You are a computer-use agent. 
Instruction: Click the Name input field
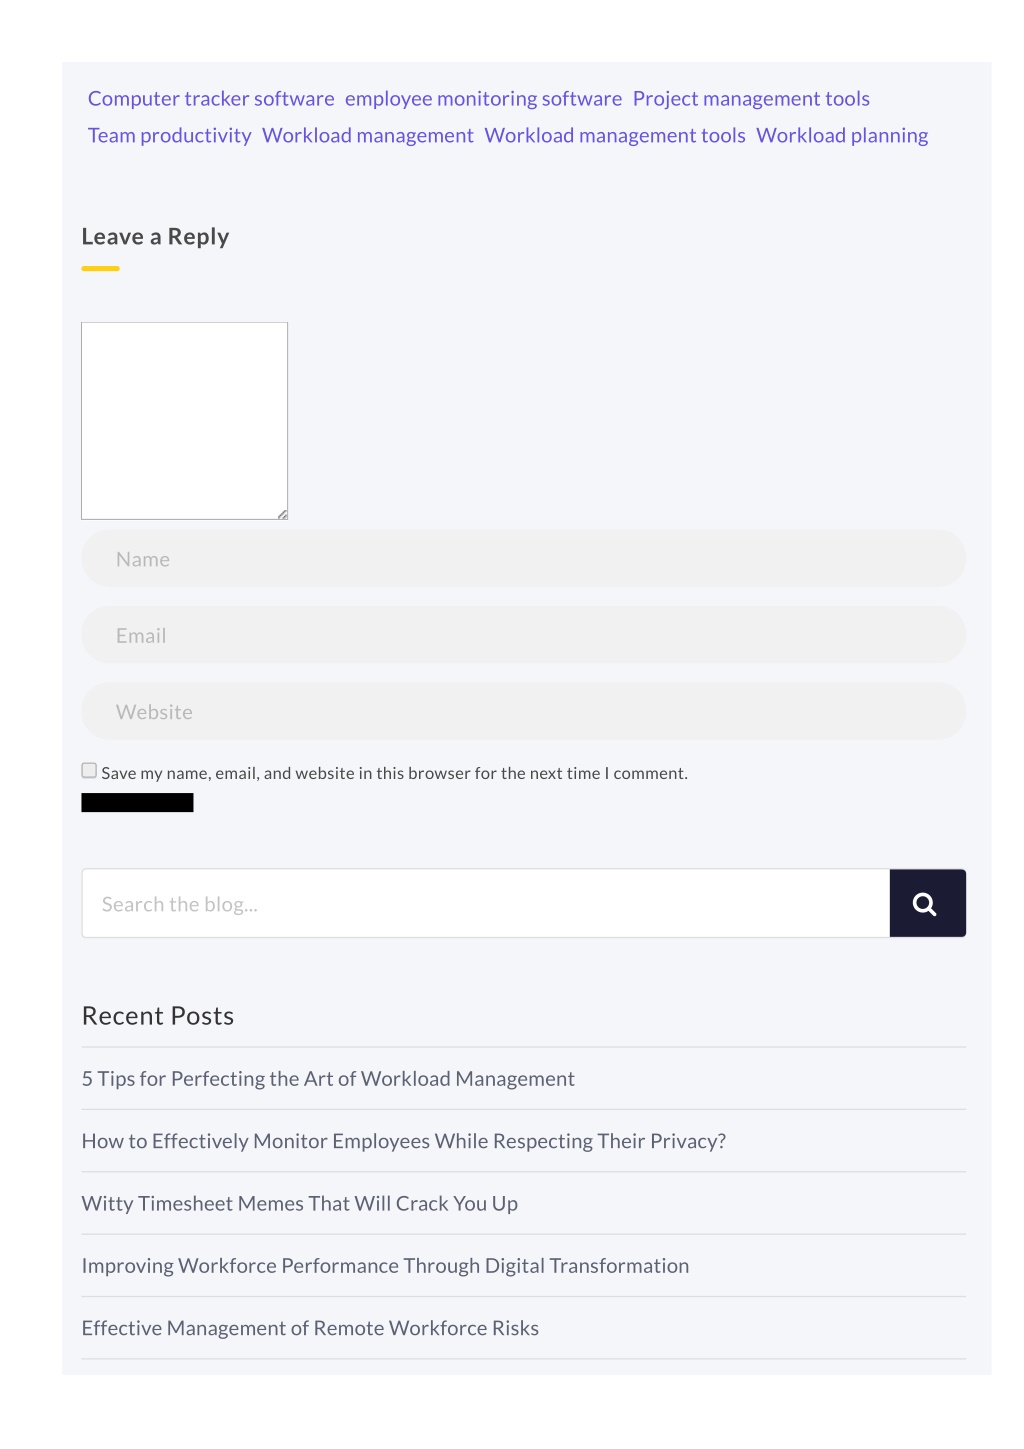coord(523,559)
